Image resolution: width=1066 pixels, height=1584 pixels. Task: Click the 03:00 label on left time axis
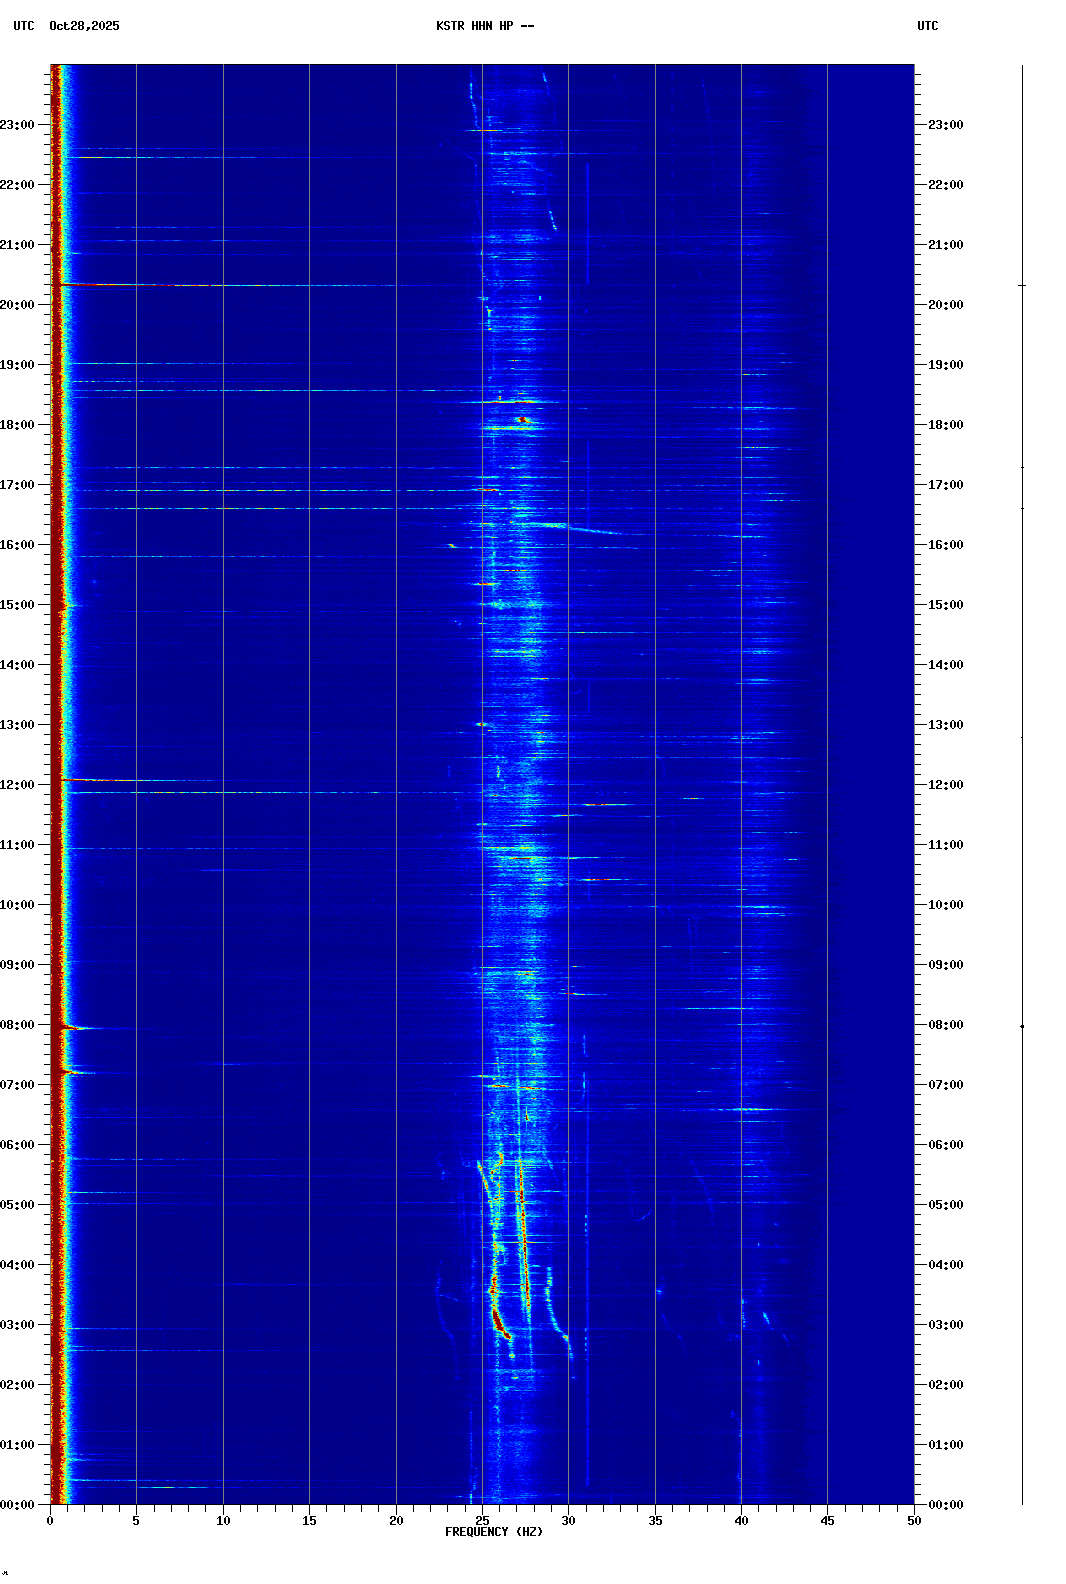[17, 1325]
